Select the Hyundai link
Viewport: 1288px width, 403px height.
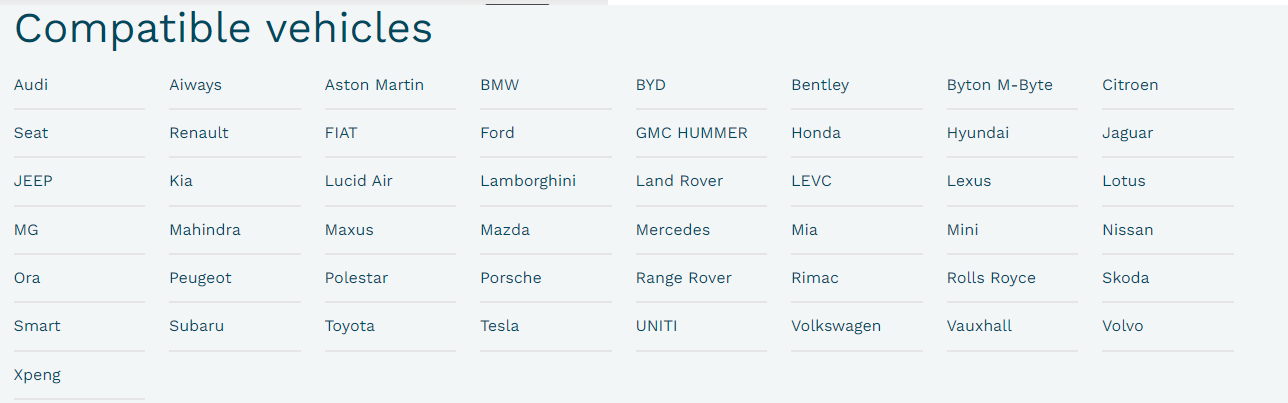pos(977,133)
